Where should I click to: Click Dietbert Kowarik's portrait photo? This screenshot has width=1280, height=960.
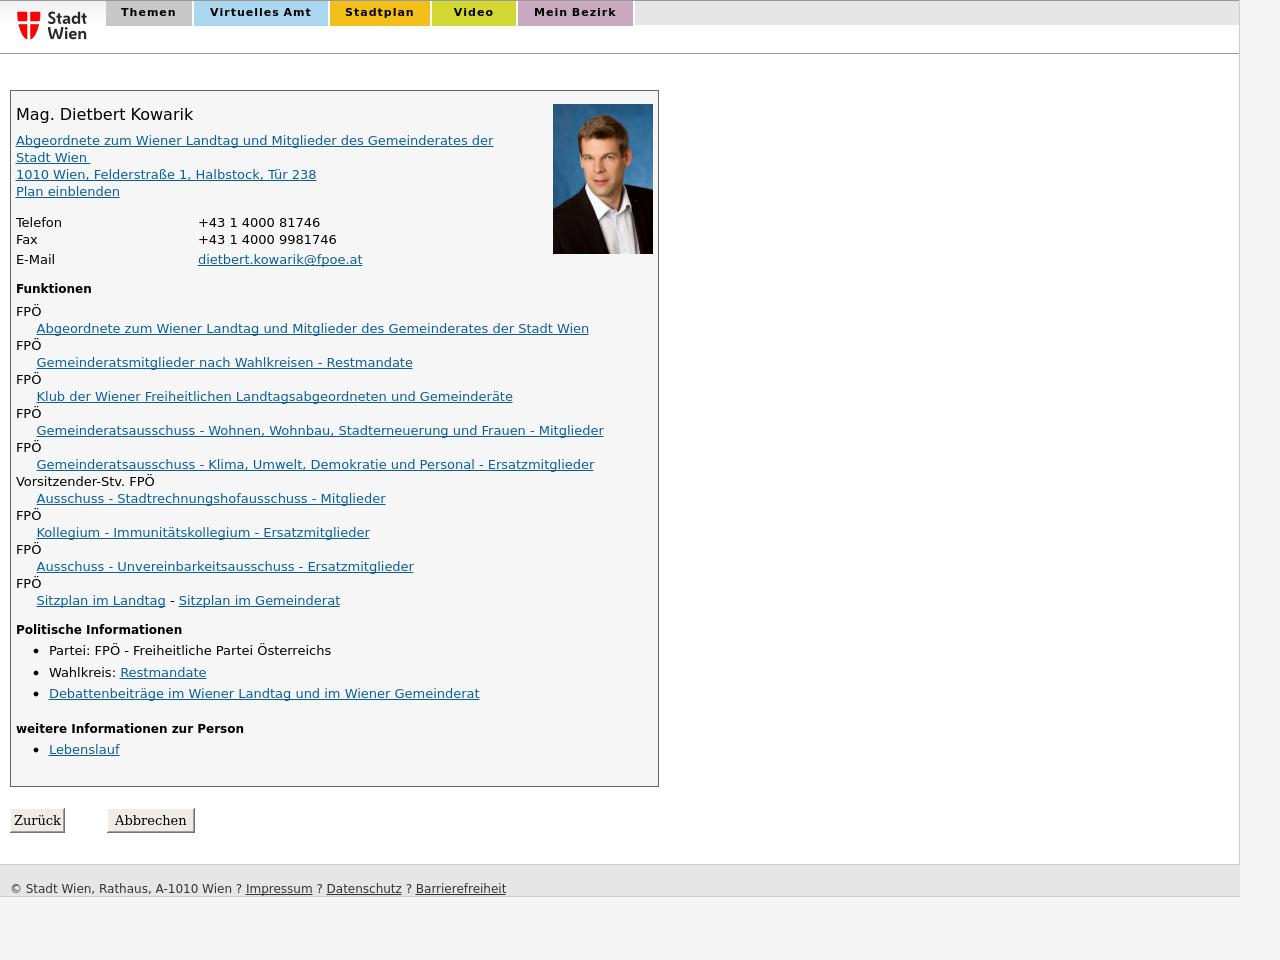coord(602,179)
